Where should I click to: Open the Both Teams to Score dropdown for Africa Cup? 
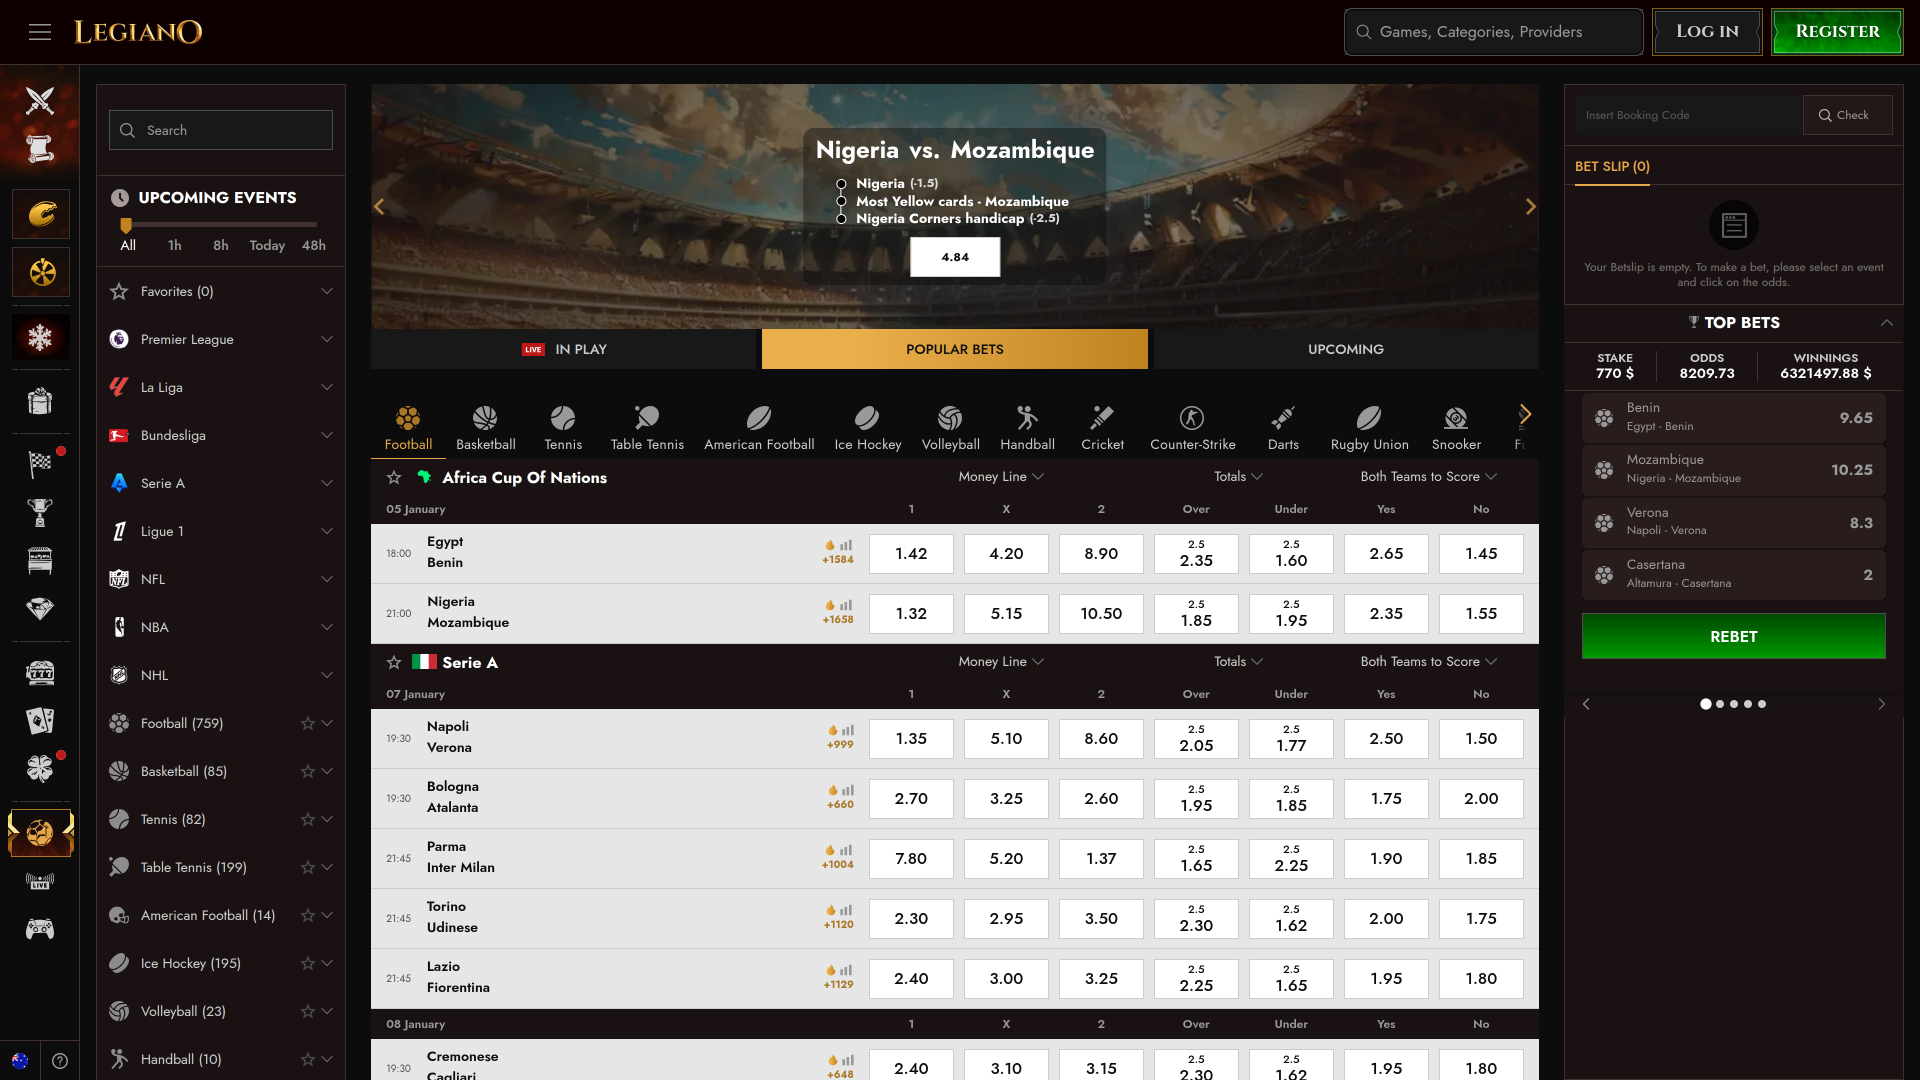pyautogui.click(x=1428, y=477)
